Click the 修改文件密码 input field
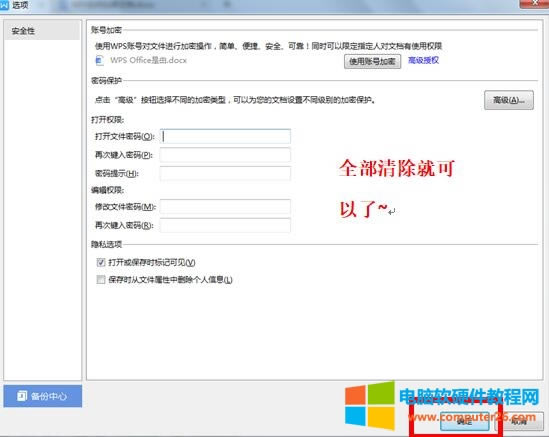The height and width of the screenshot is (437, 549). (225, 207)
